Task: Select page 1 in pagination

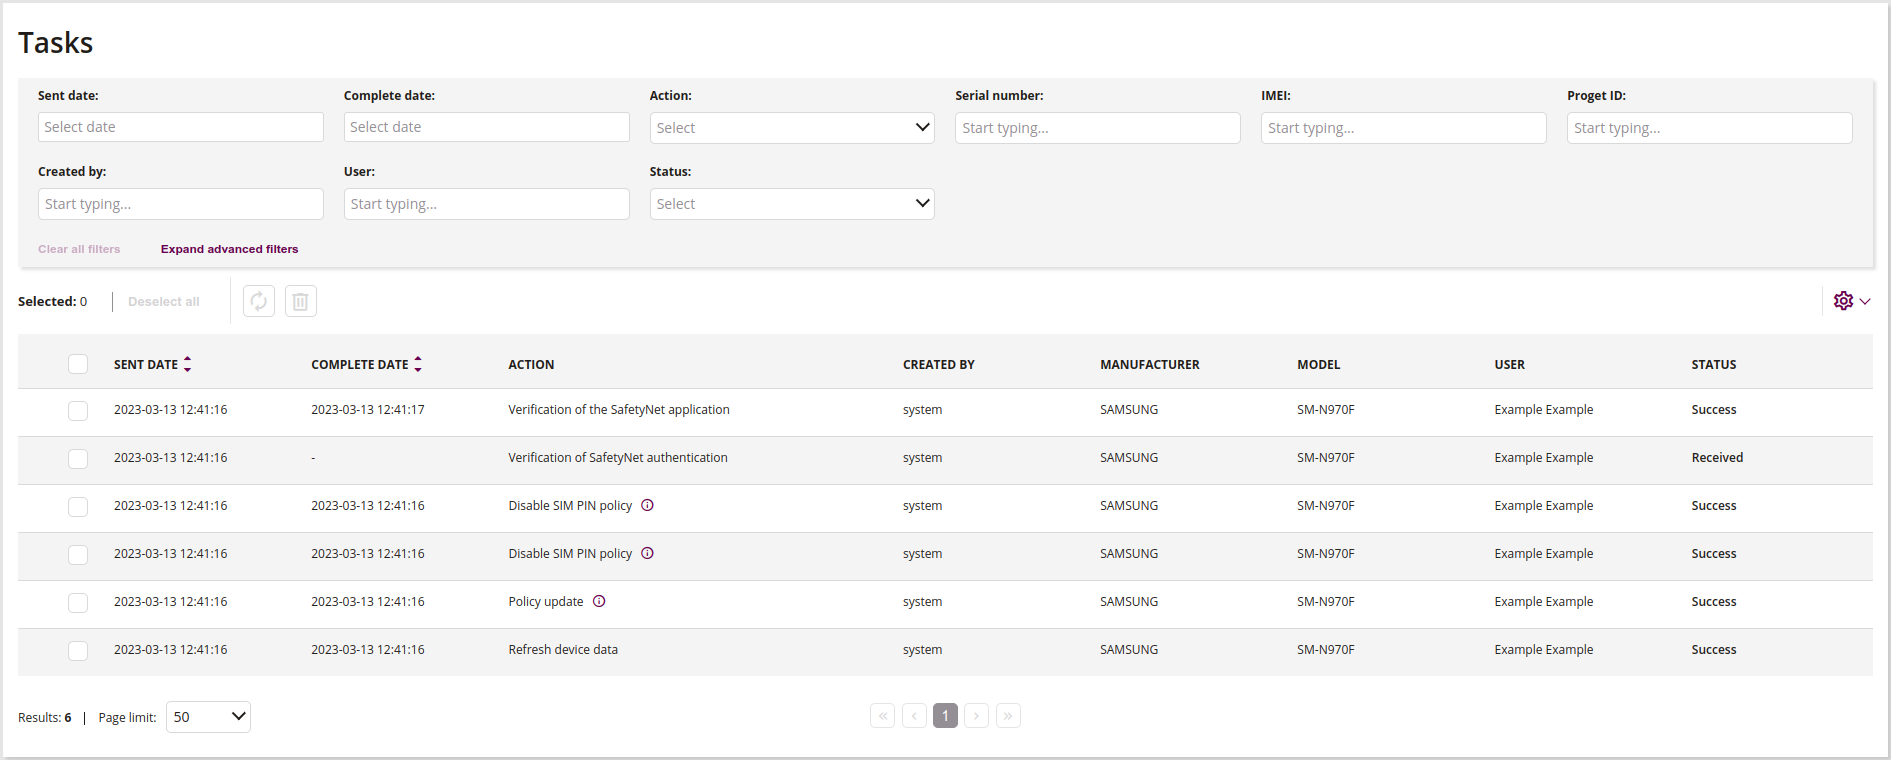Action: (x=945, y=716)
